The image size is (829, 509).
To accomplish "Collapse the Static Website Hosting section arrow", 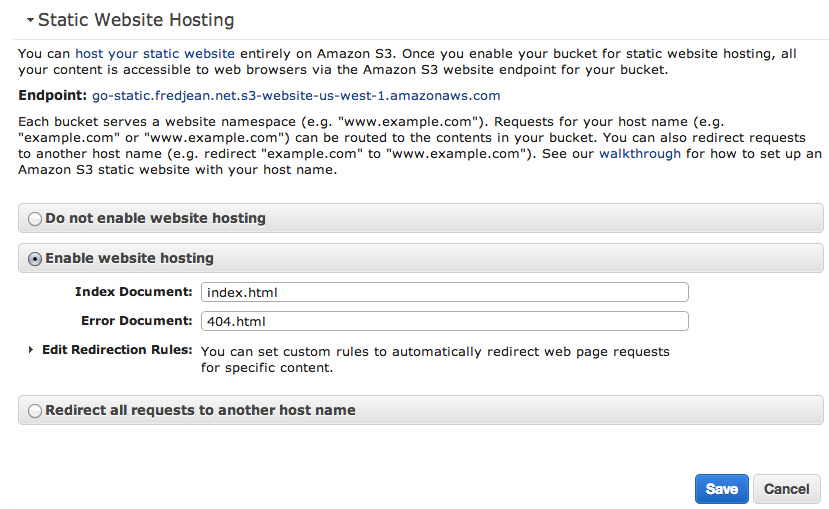I will (30, 20).
